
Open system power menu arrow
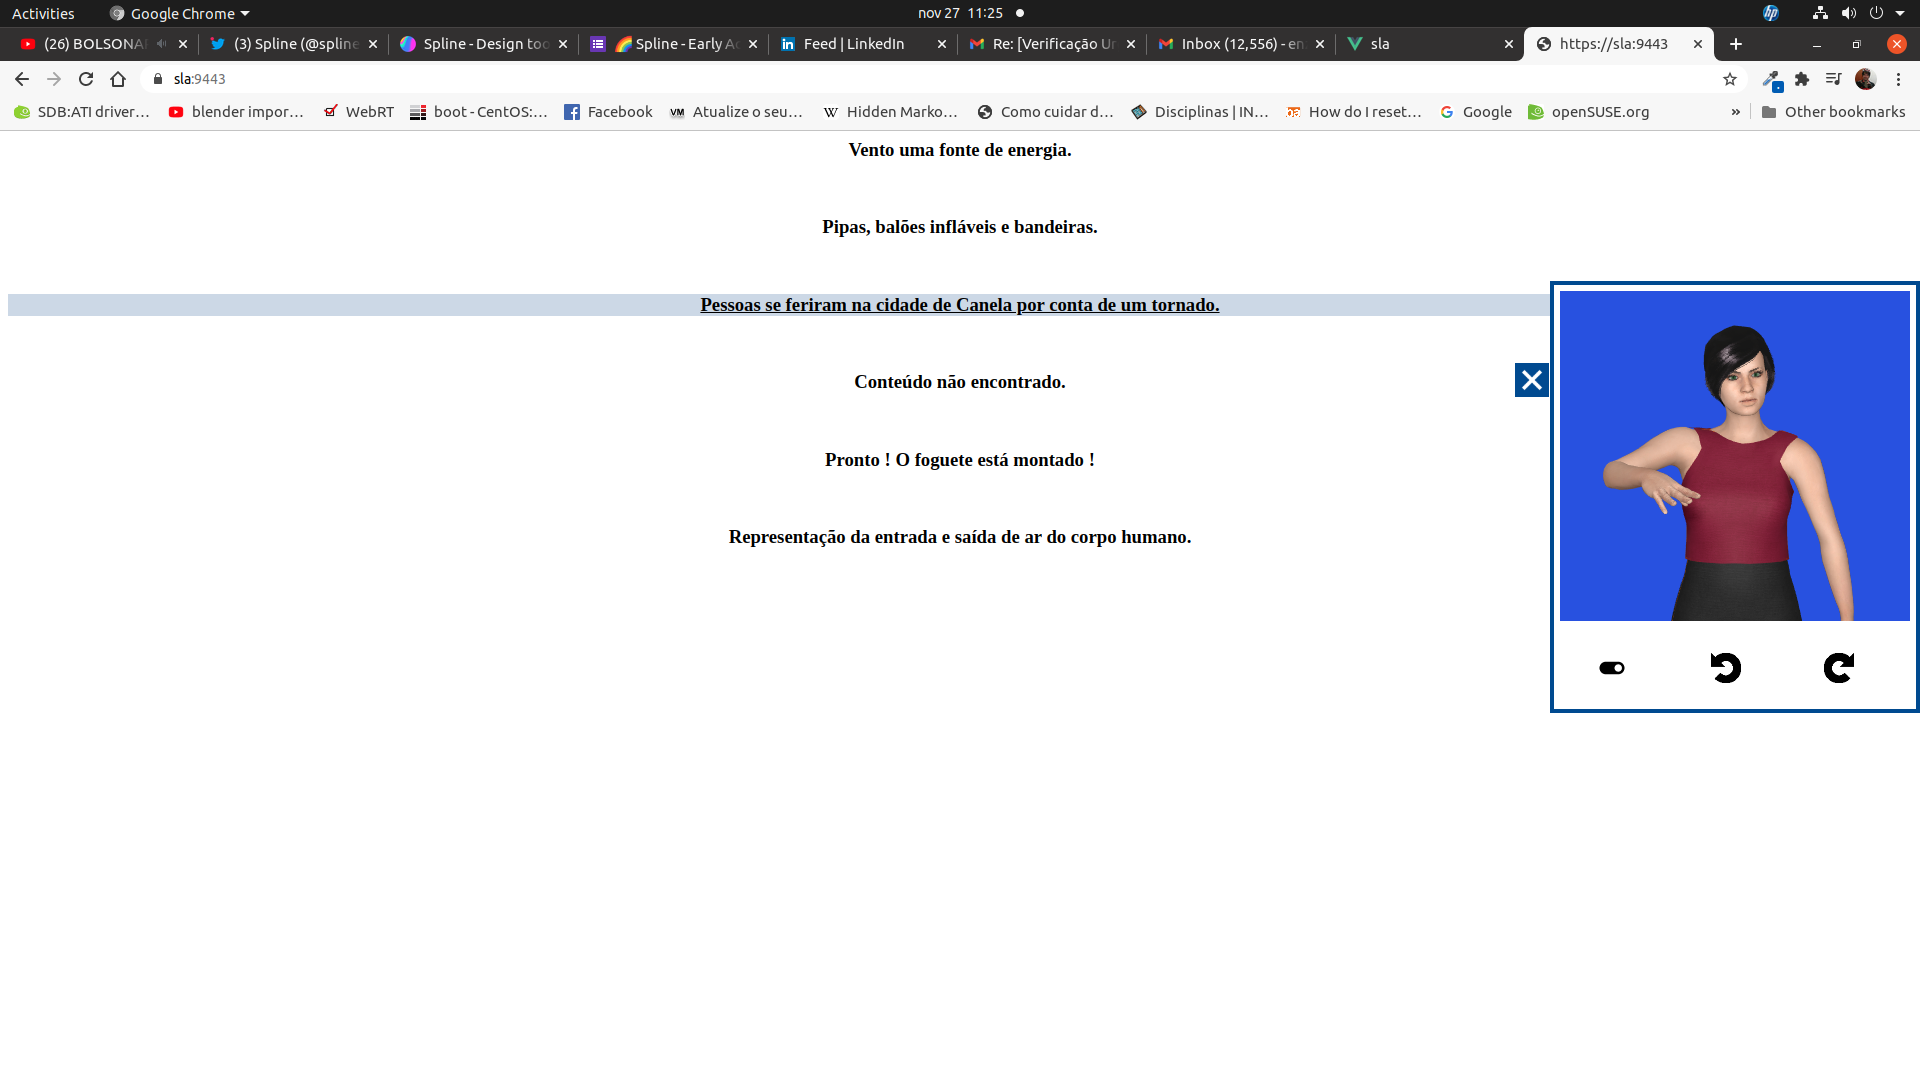tap(1900, 13)
